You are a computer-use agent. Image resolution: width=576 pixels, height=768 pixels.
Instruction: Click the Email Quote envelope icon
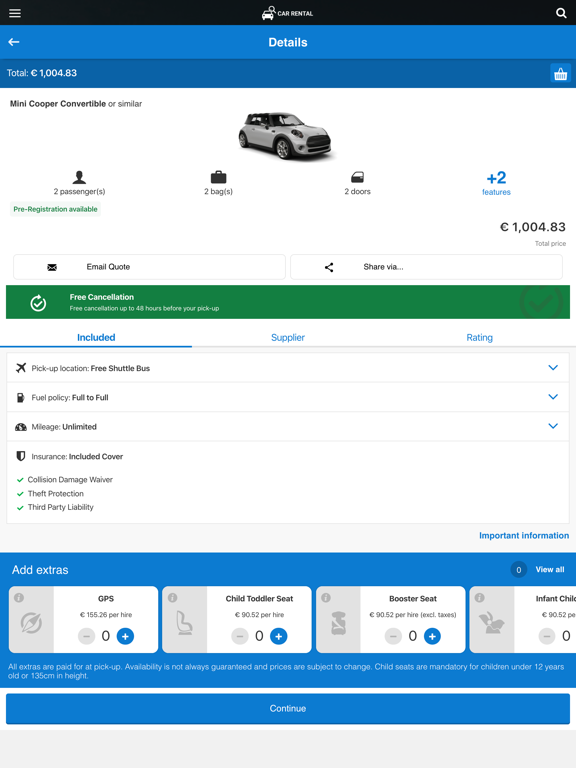pos(52,267)
